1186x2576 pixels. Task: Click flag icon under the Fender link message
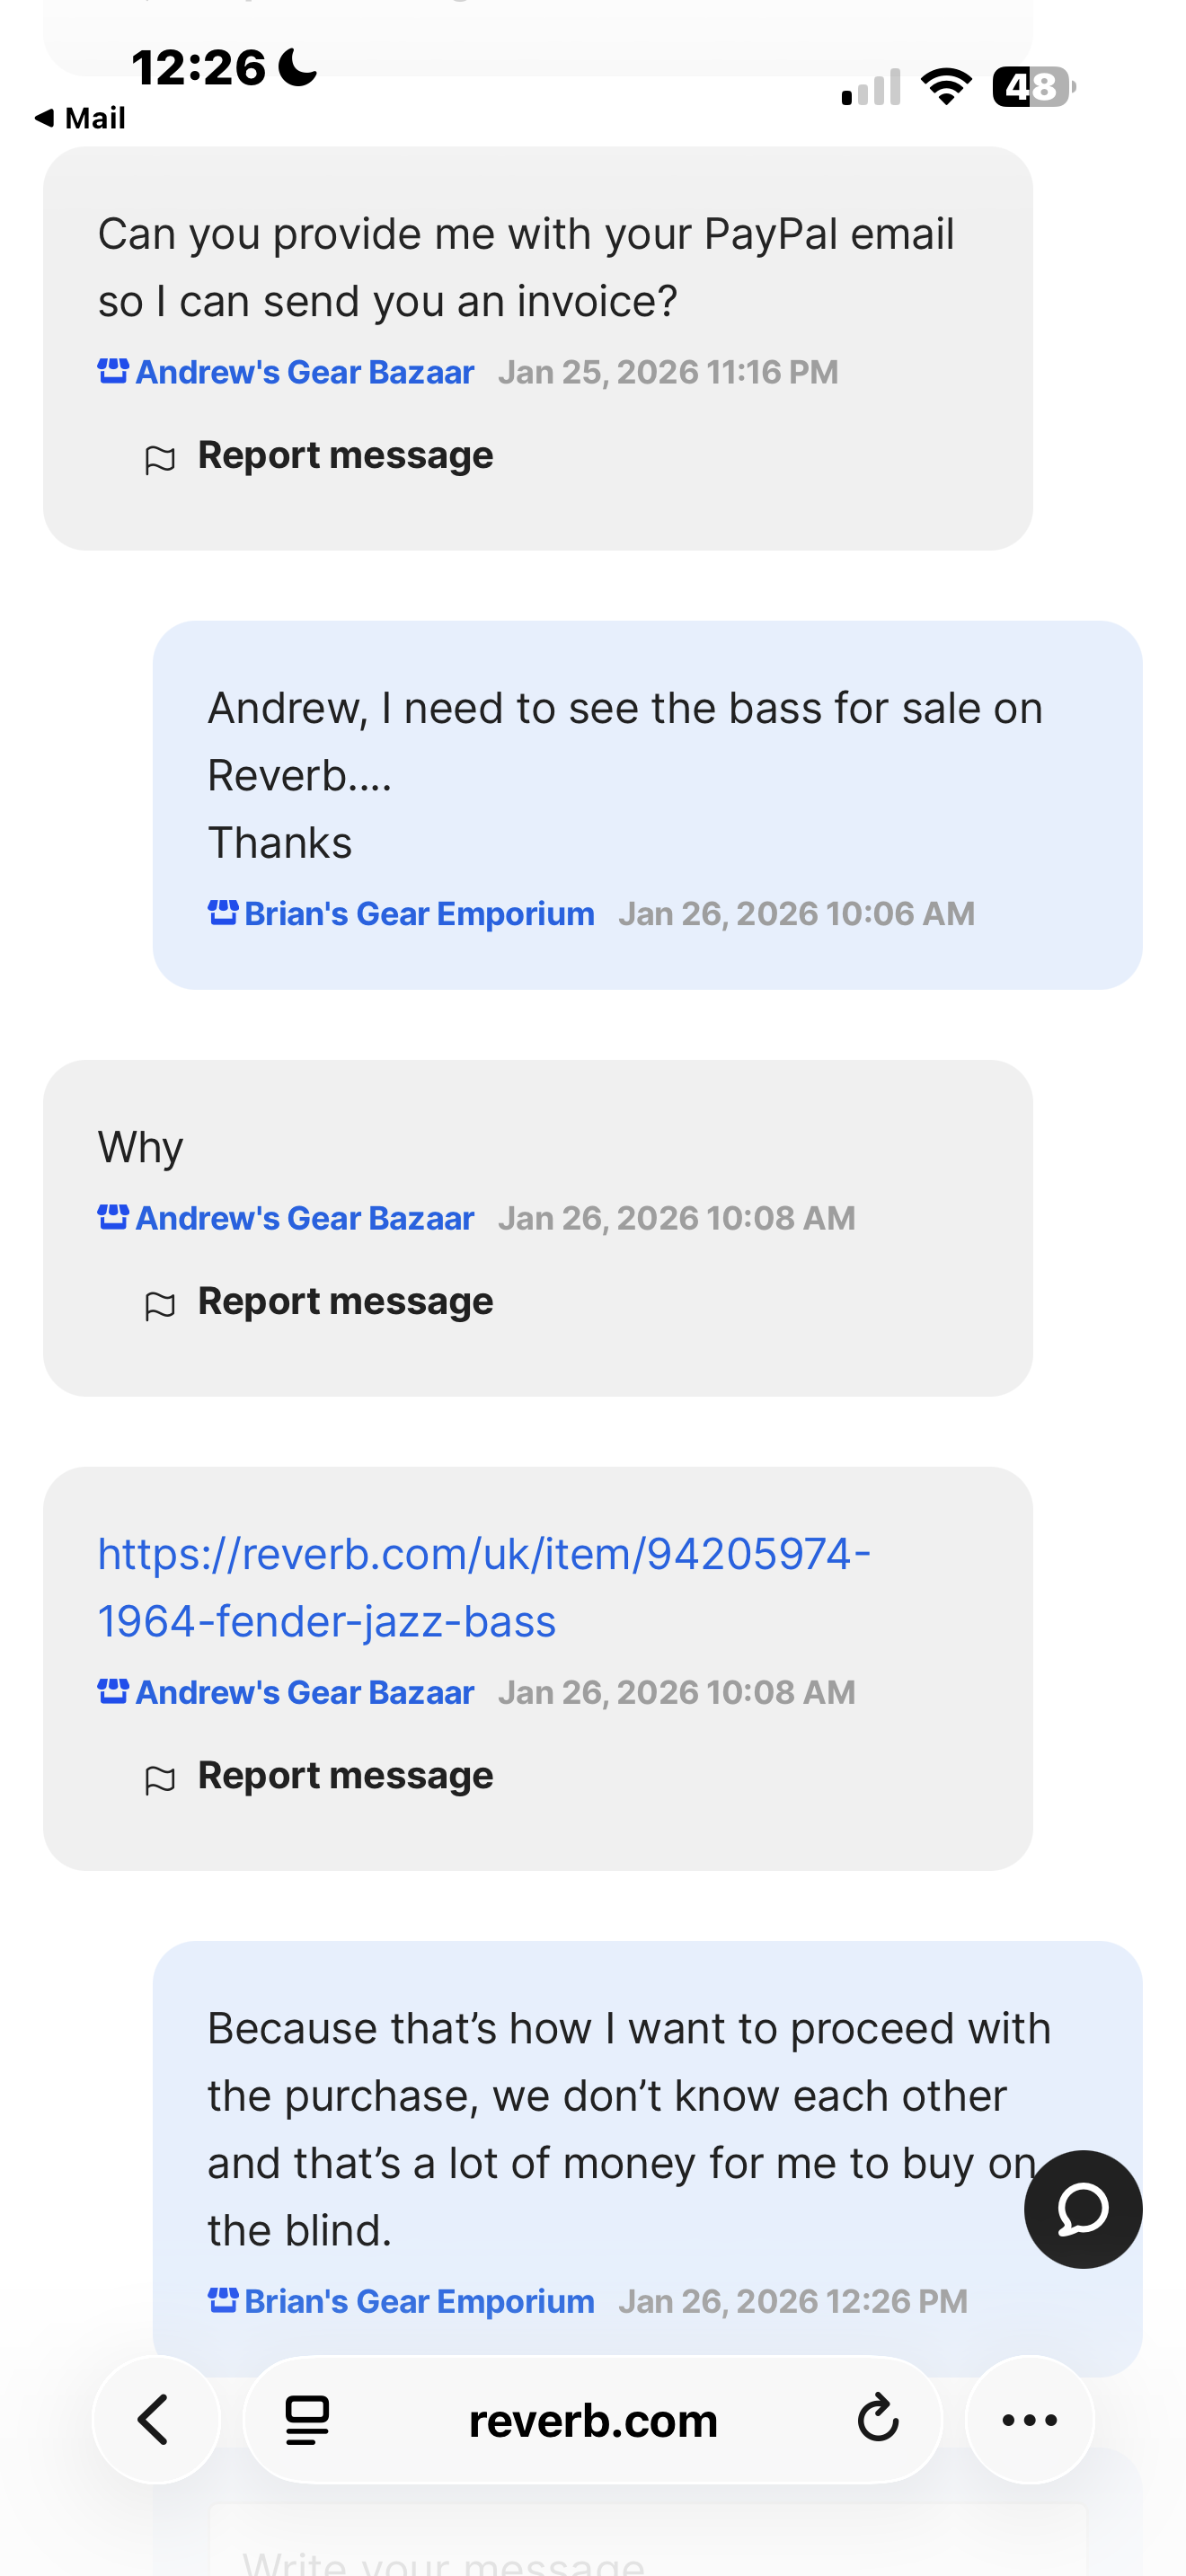click(x=160, y=1779)
